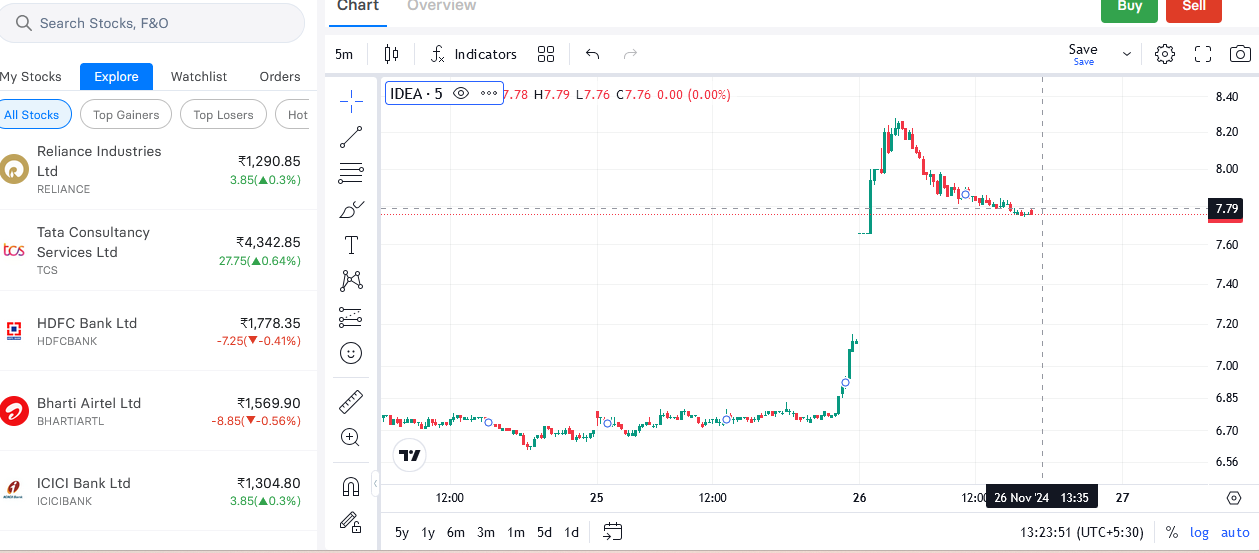
Task: Select the Explore tab
Action: [x=116, y=76]
